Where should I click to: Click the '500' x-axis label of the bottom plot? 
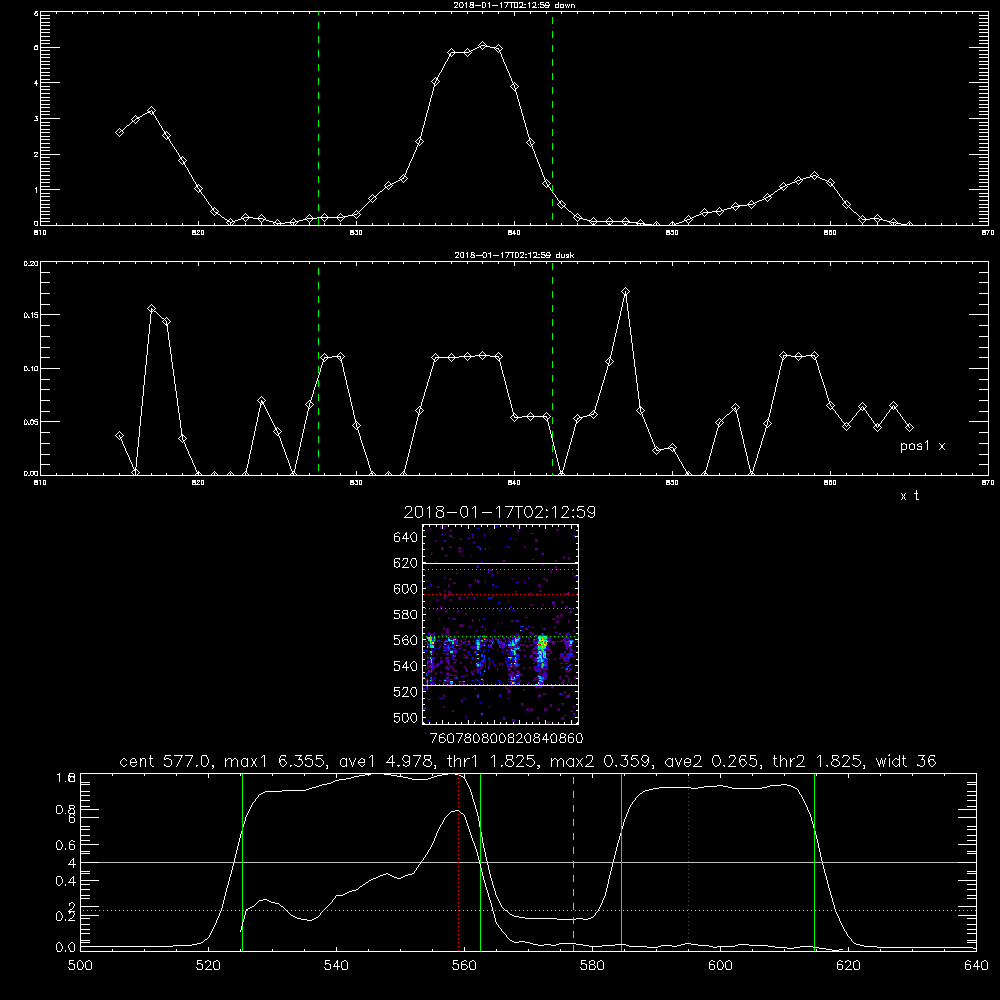click(x=80, y=965)
